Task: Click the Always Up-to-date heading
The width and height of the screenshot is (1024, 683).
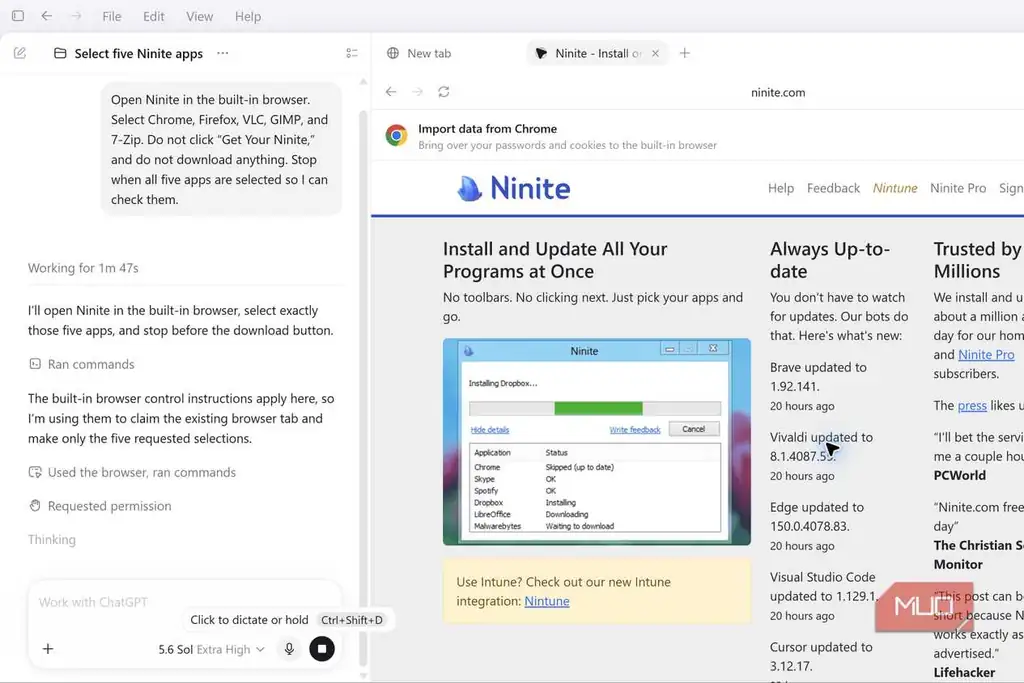Action: [x=829, y=260]
